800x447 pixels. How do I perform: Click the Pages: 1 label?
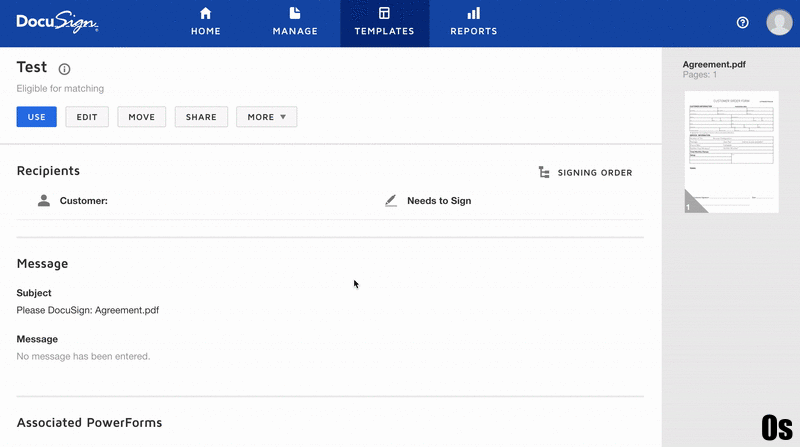point(699,74)
